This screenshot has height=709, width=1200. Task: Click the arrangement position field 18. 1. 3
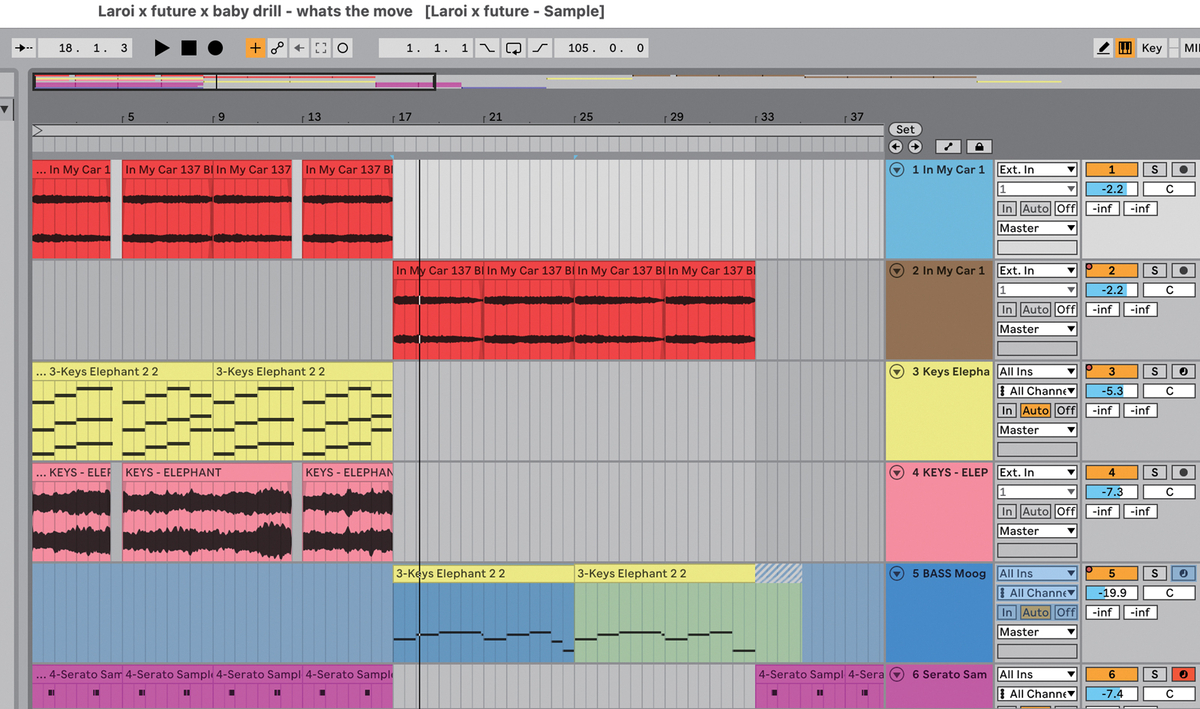coord(87,48)
